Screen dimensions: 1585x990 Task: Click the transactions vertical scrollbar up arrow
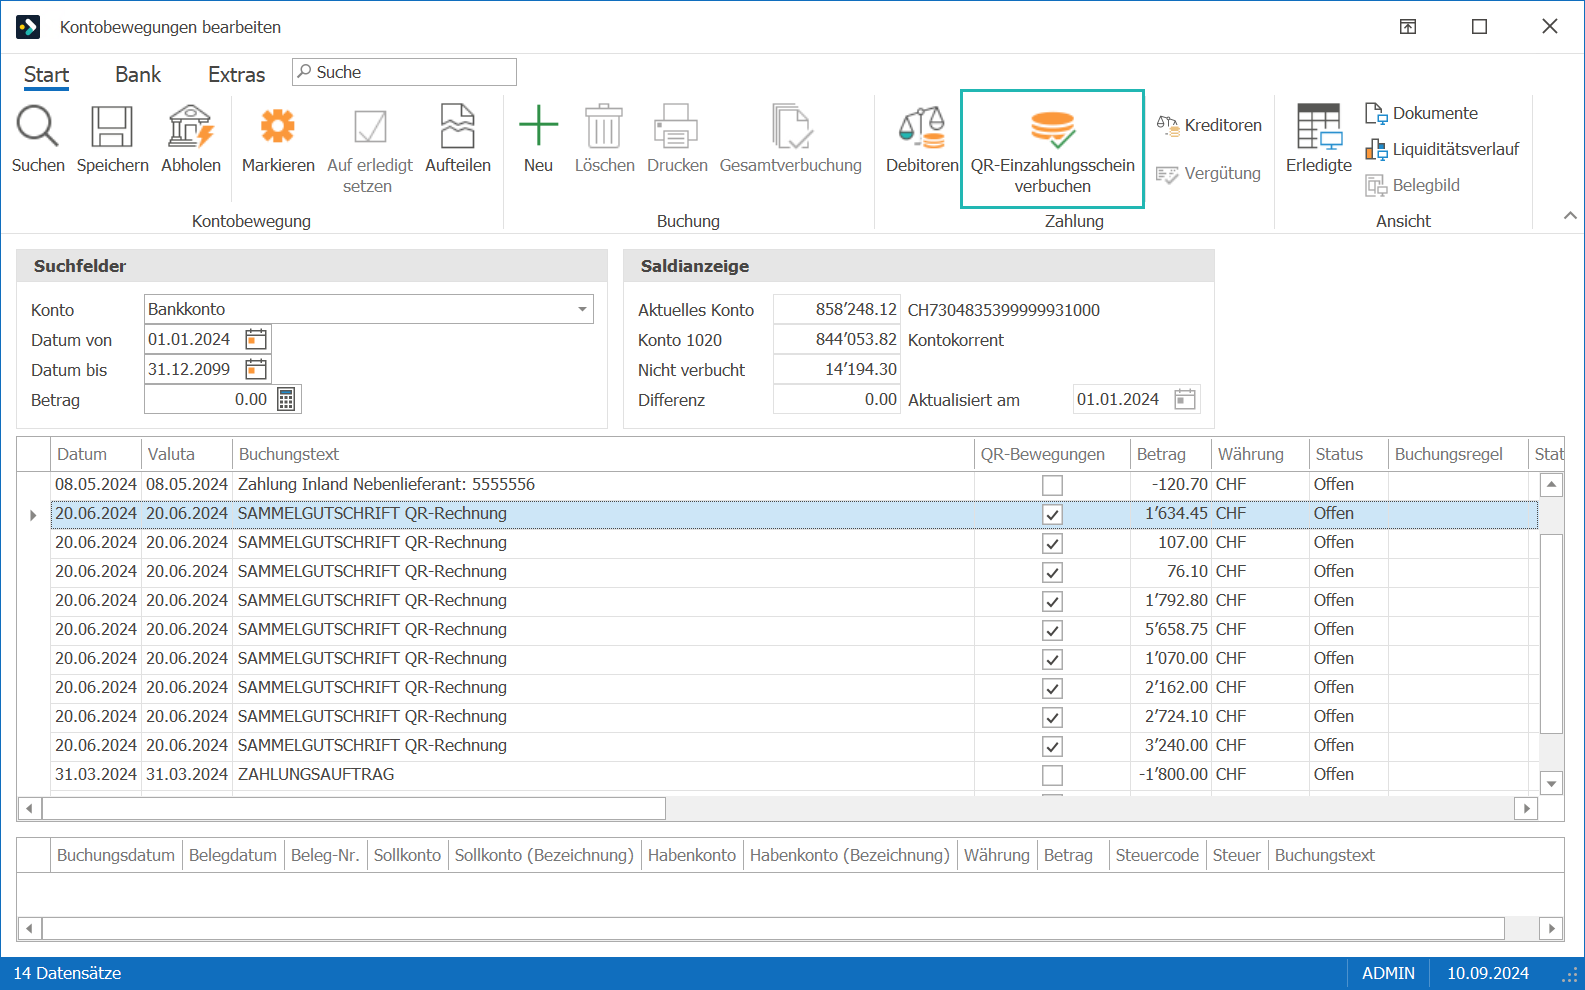[x=1551, y=485]
